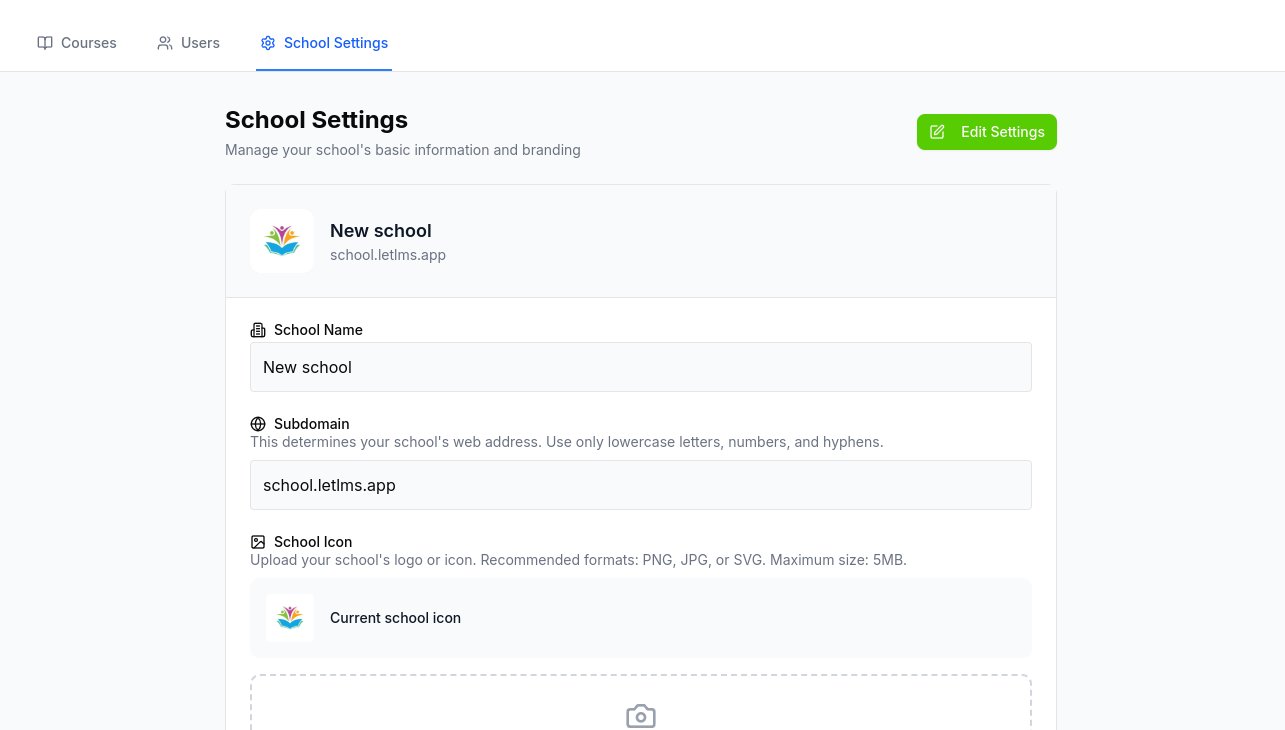This screenshot has width=1285, height=730.
Task: Click the Courses book icon
Action: point(44,43)
